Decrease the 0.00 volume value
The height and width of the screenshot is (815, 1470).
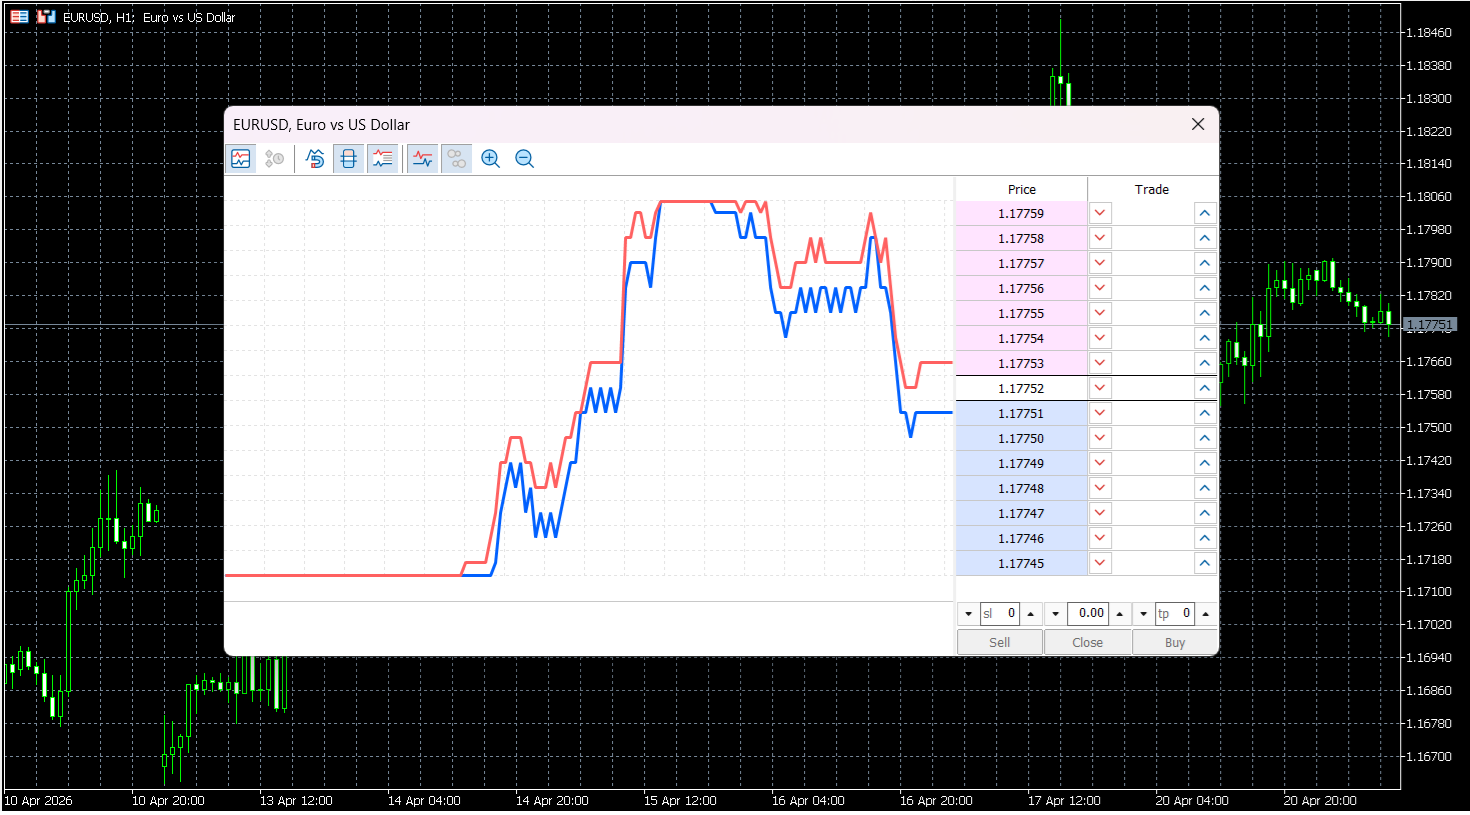[x=1056, y=614]
